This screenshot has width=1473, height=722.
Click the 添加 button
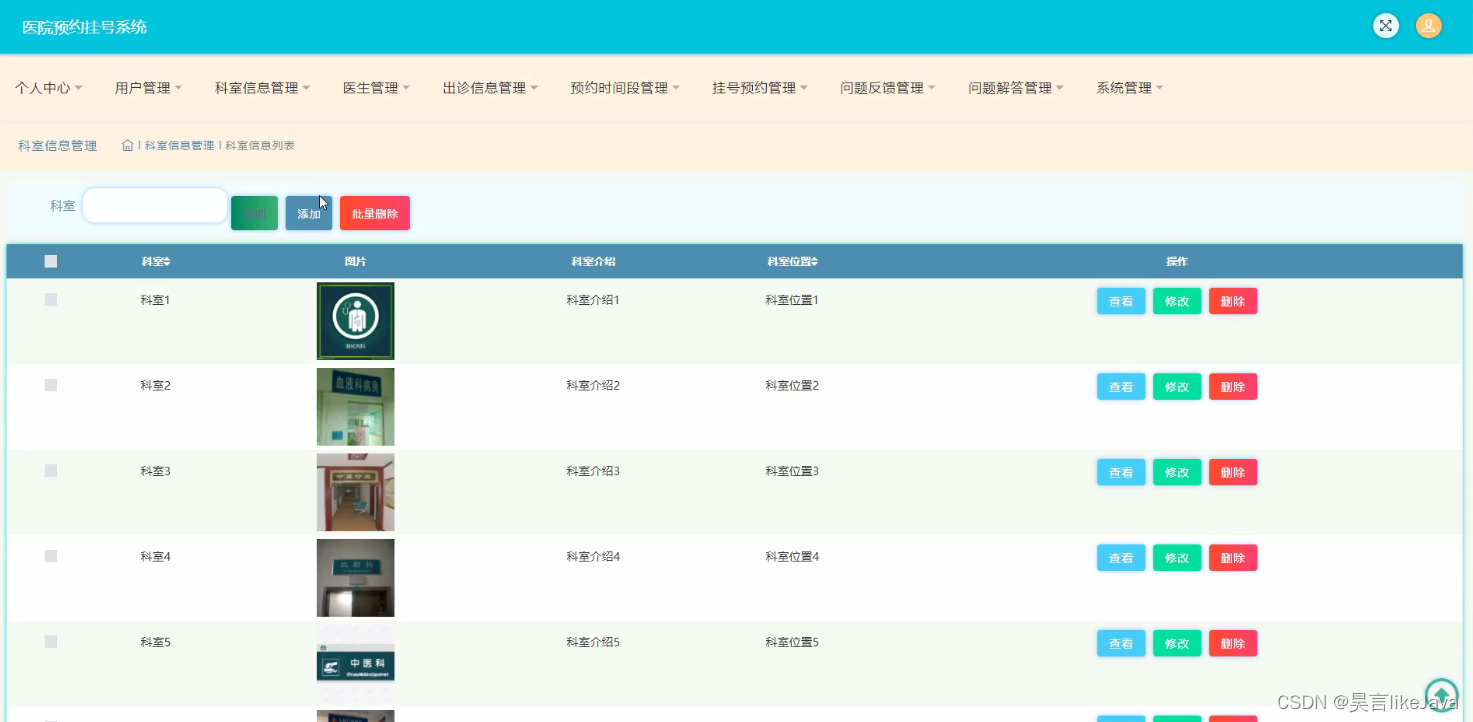pos(309,213)
